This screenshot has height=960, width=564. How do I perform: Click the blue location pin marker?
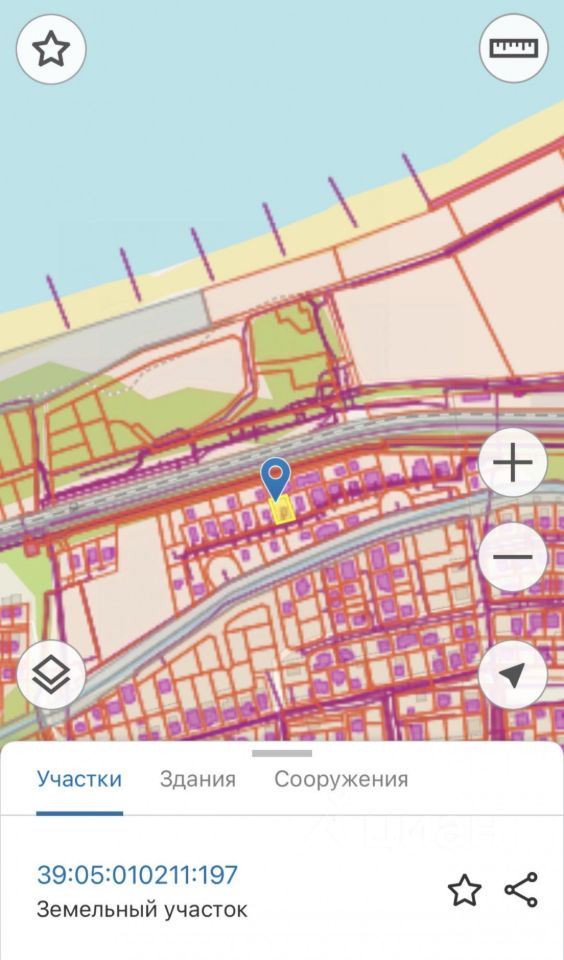point(276,479)
